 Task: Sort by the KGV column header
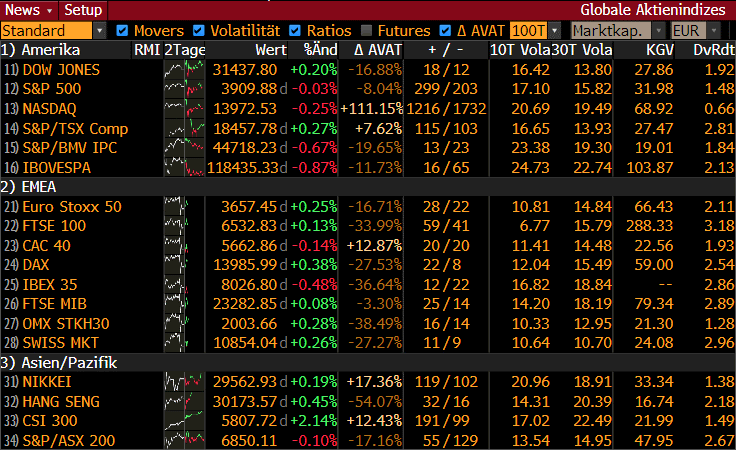pos(659,50)
